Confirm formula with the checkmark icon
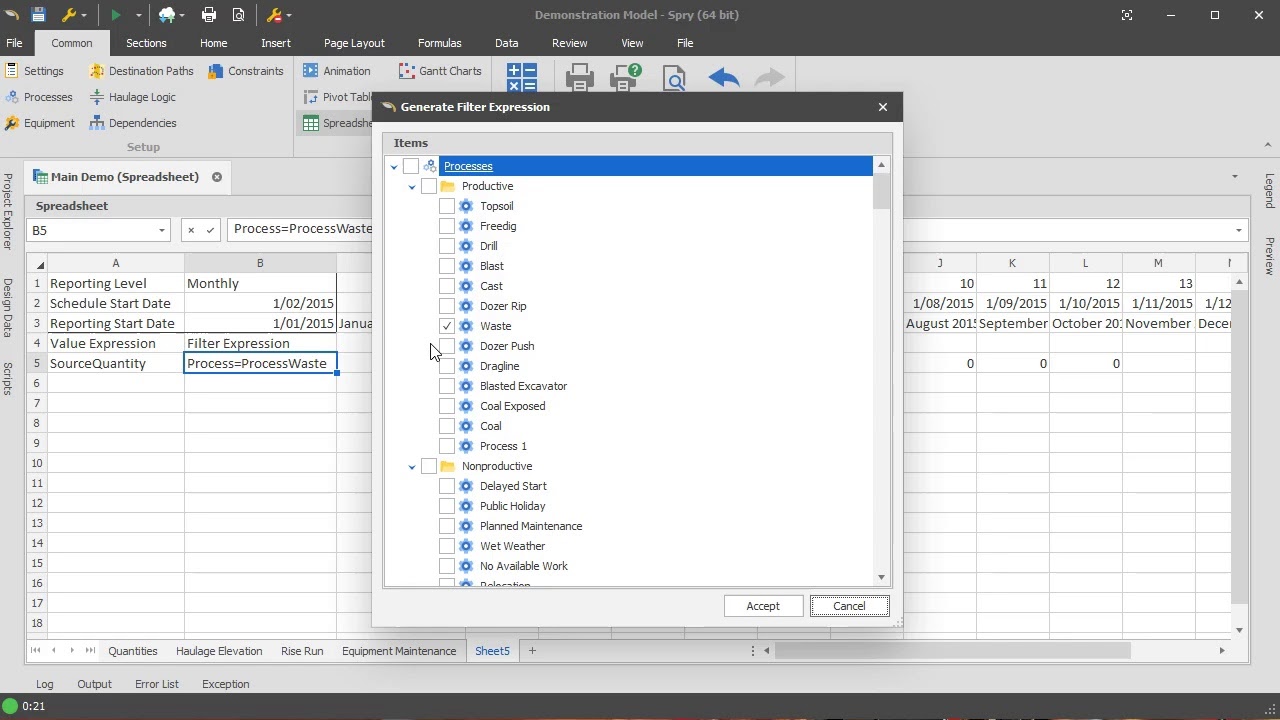 [x=210, y=230]
